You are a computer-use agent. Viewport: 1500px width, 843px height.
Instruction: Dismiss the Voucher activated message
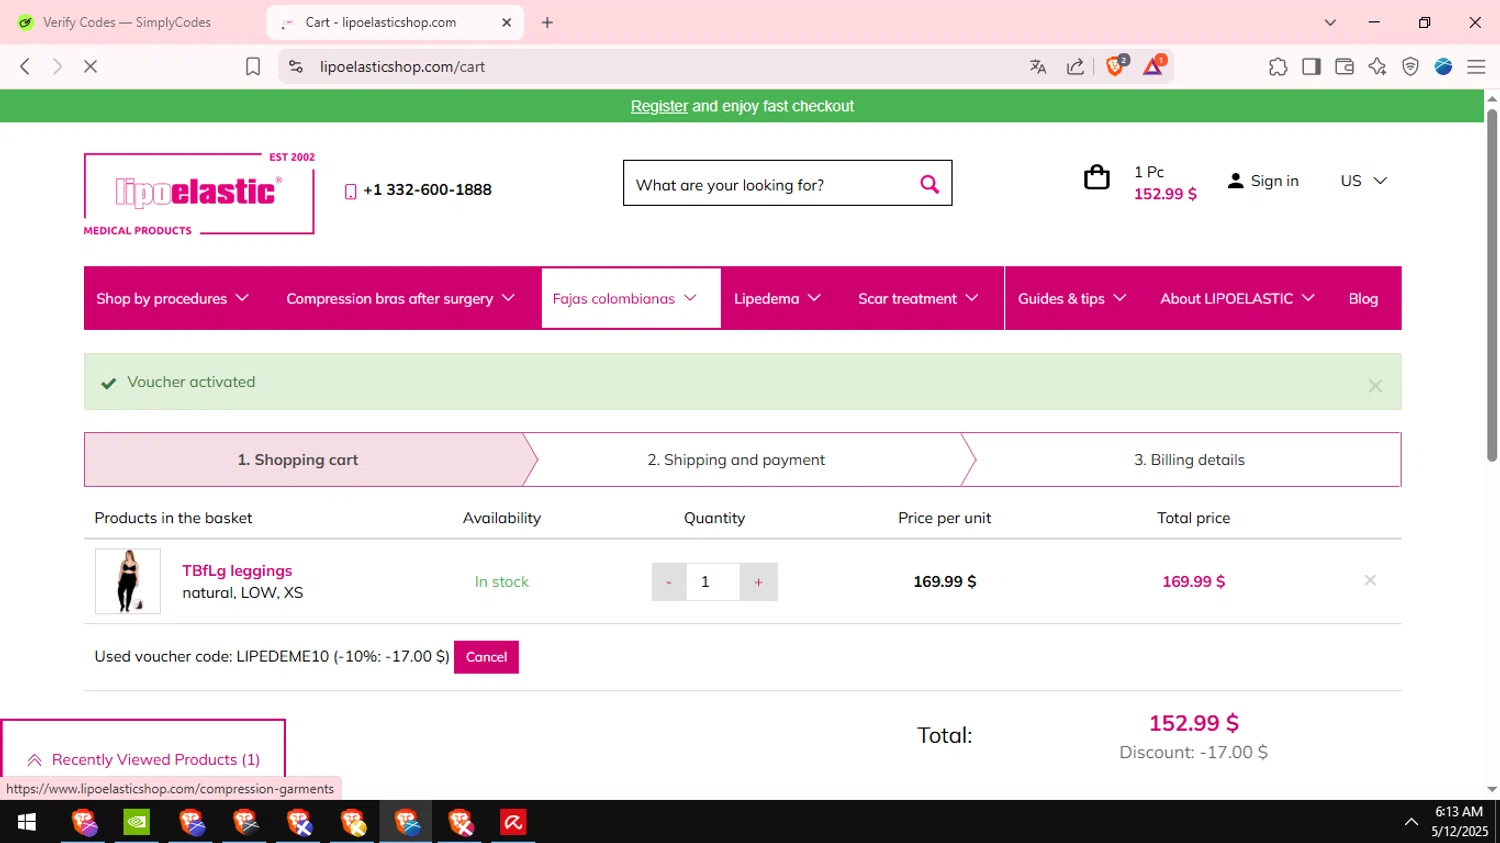coord(1375,386)
